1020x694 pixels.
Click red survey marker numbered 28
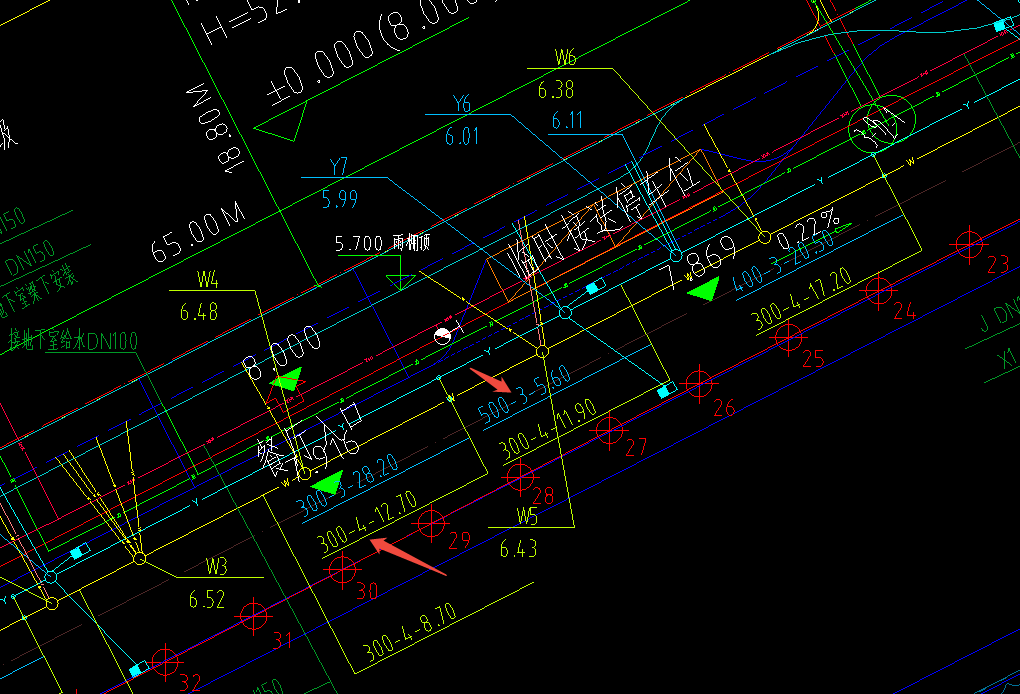(520, 477)
